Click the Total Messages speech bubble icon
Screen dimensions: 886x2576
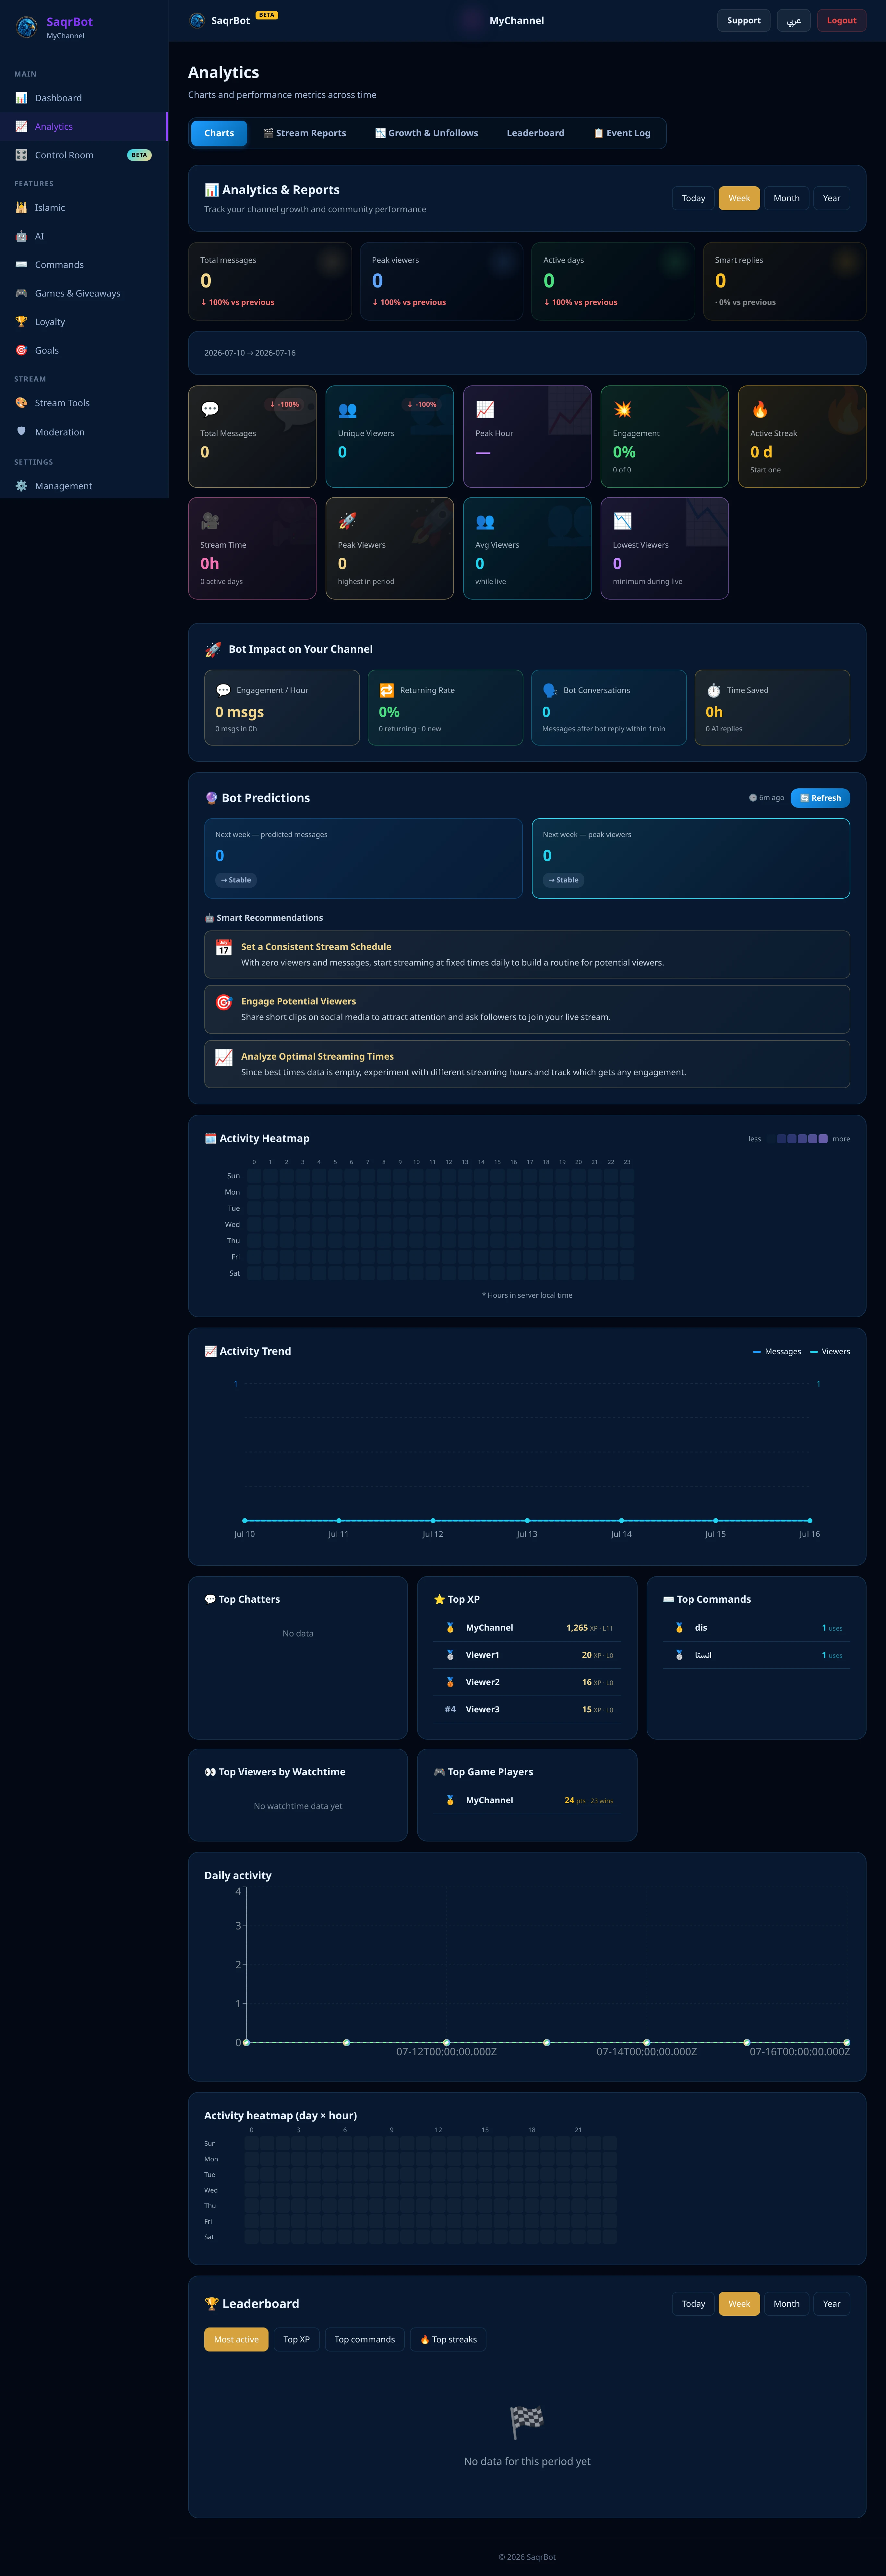[x=210, y=409]
